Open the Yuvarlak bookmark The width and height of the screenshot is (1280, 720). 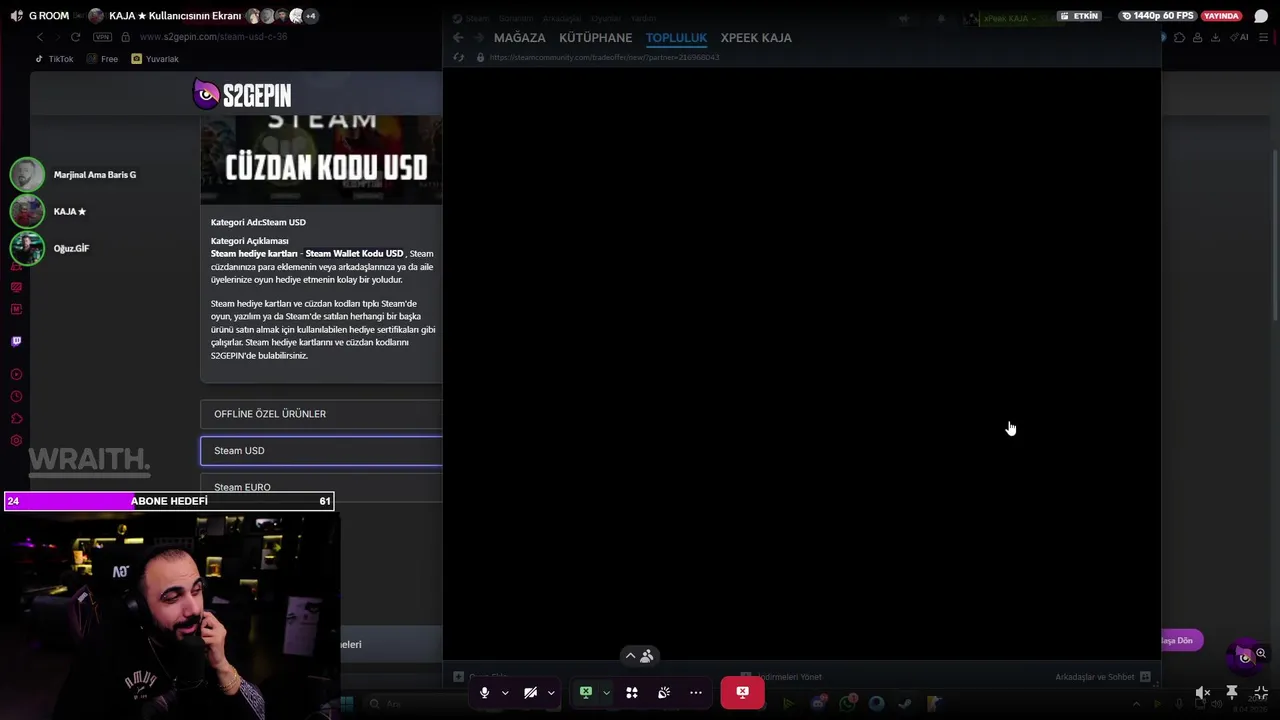pos(155,59)
